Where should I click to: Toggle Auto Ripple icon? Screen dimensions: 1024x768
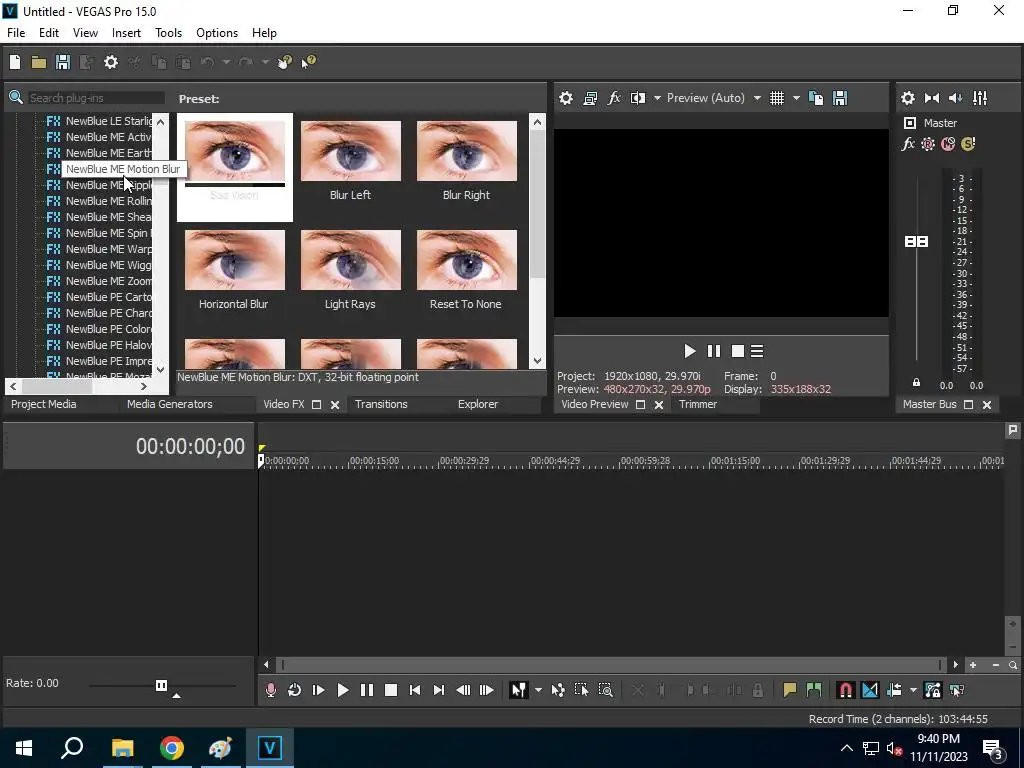[x=894, y=690]
